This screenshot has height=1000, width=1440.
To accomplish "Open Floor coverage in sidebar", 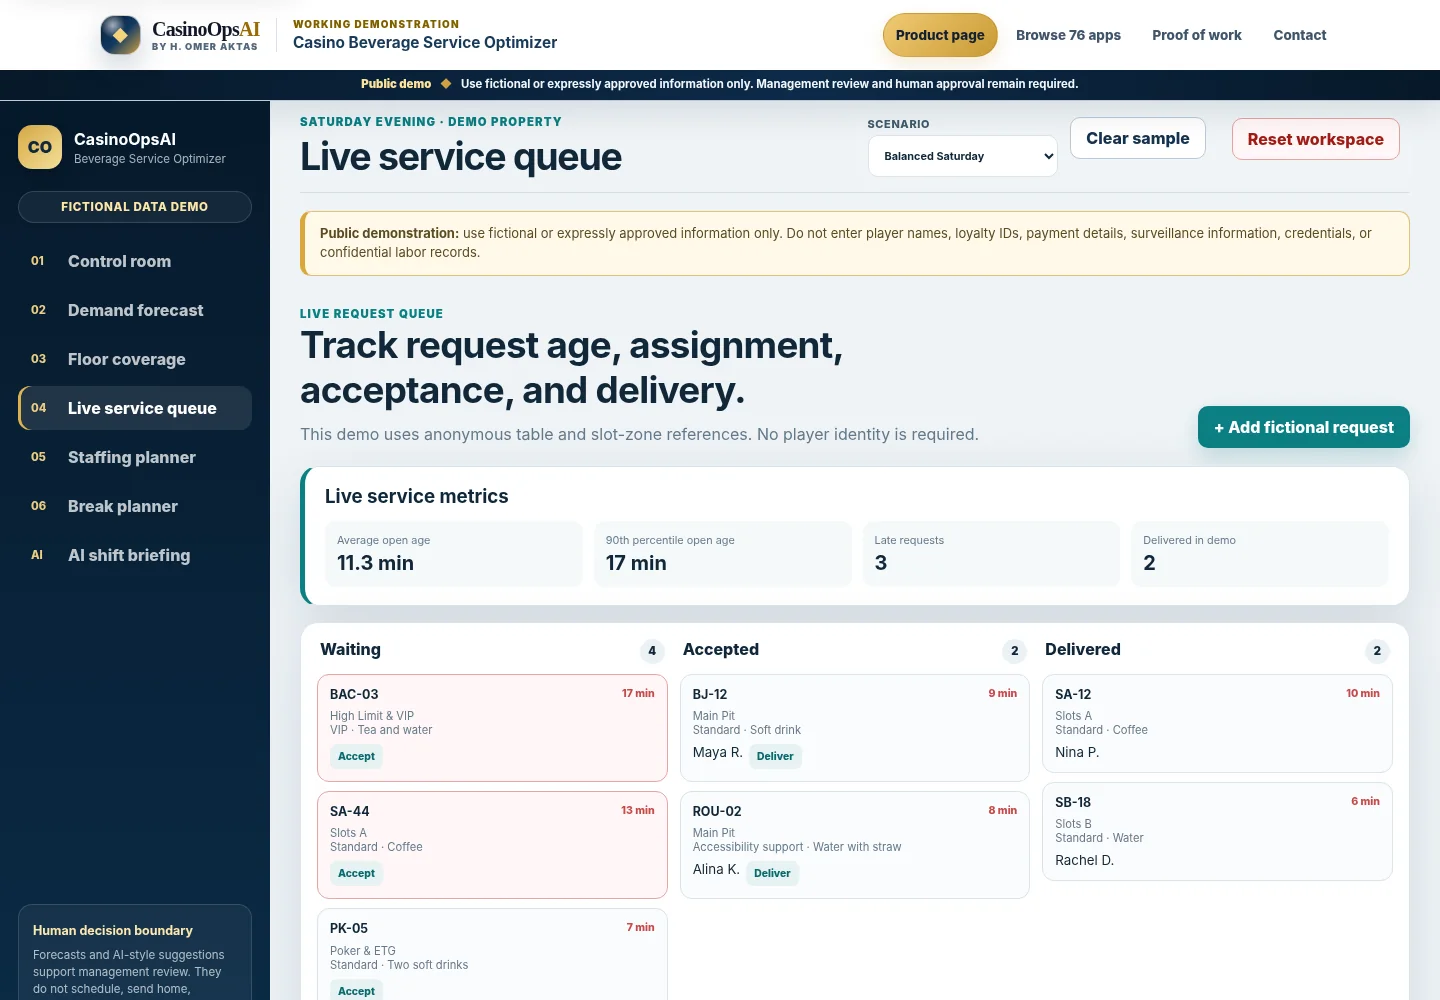I will pos(135,359).
